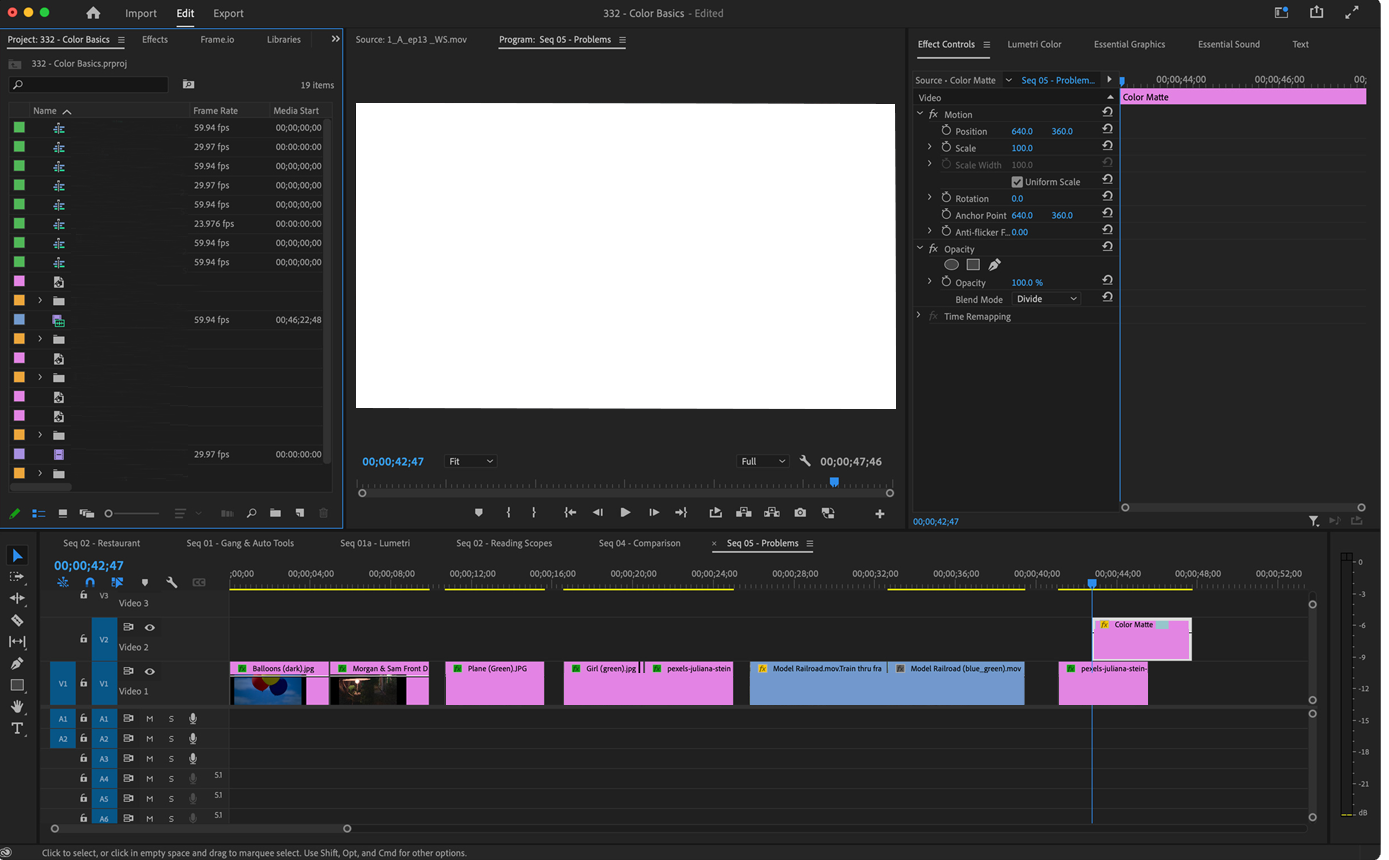Click the Export Frame camera icon
The height and width of the screenshot is (860, 1389).
point(800,513)
